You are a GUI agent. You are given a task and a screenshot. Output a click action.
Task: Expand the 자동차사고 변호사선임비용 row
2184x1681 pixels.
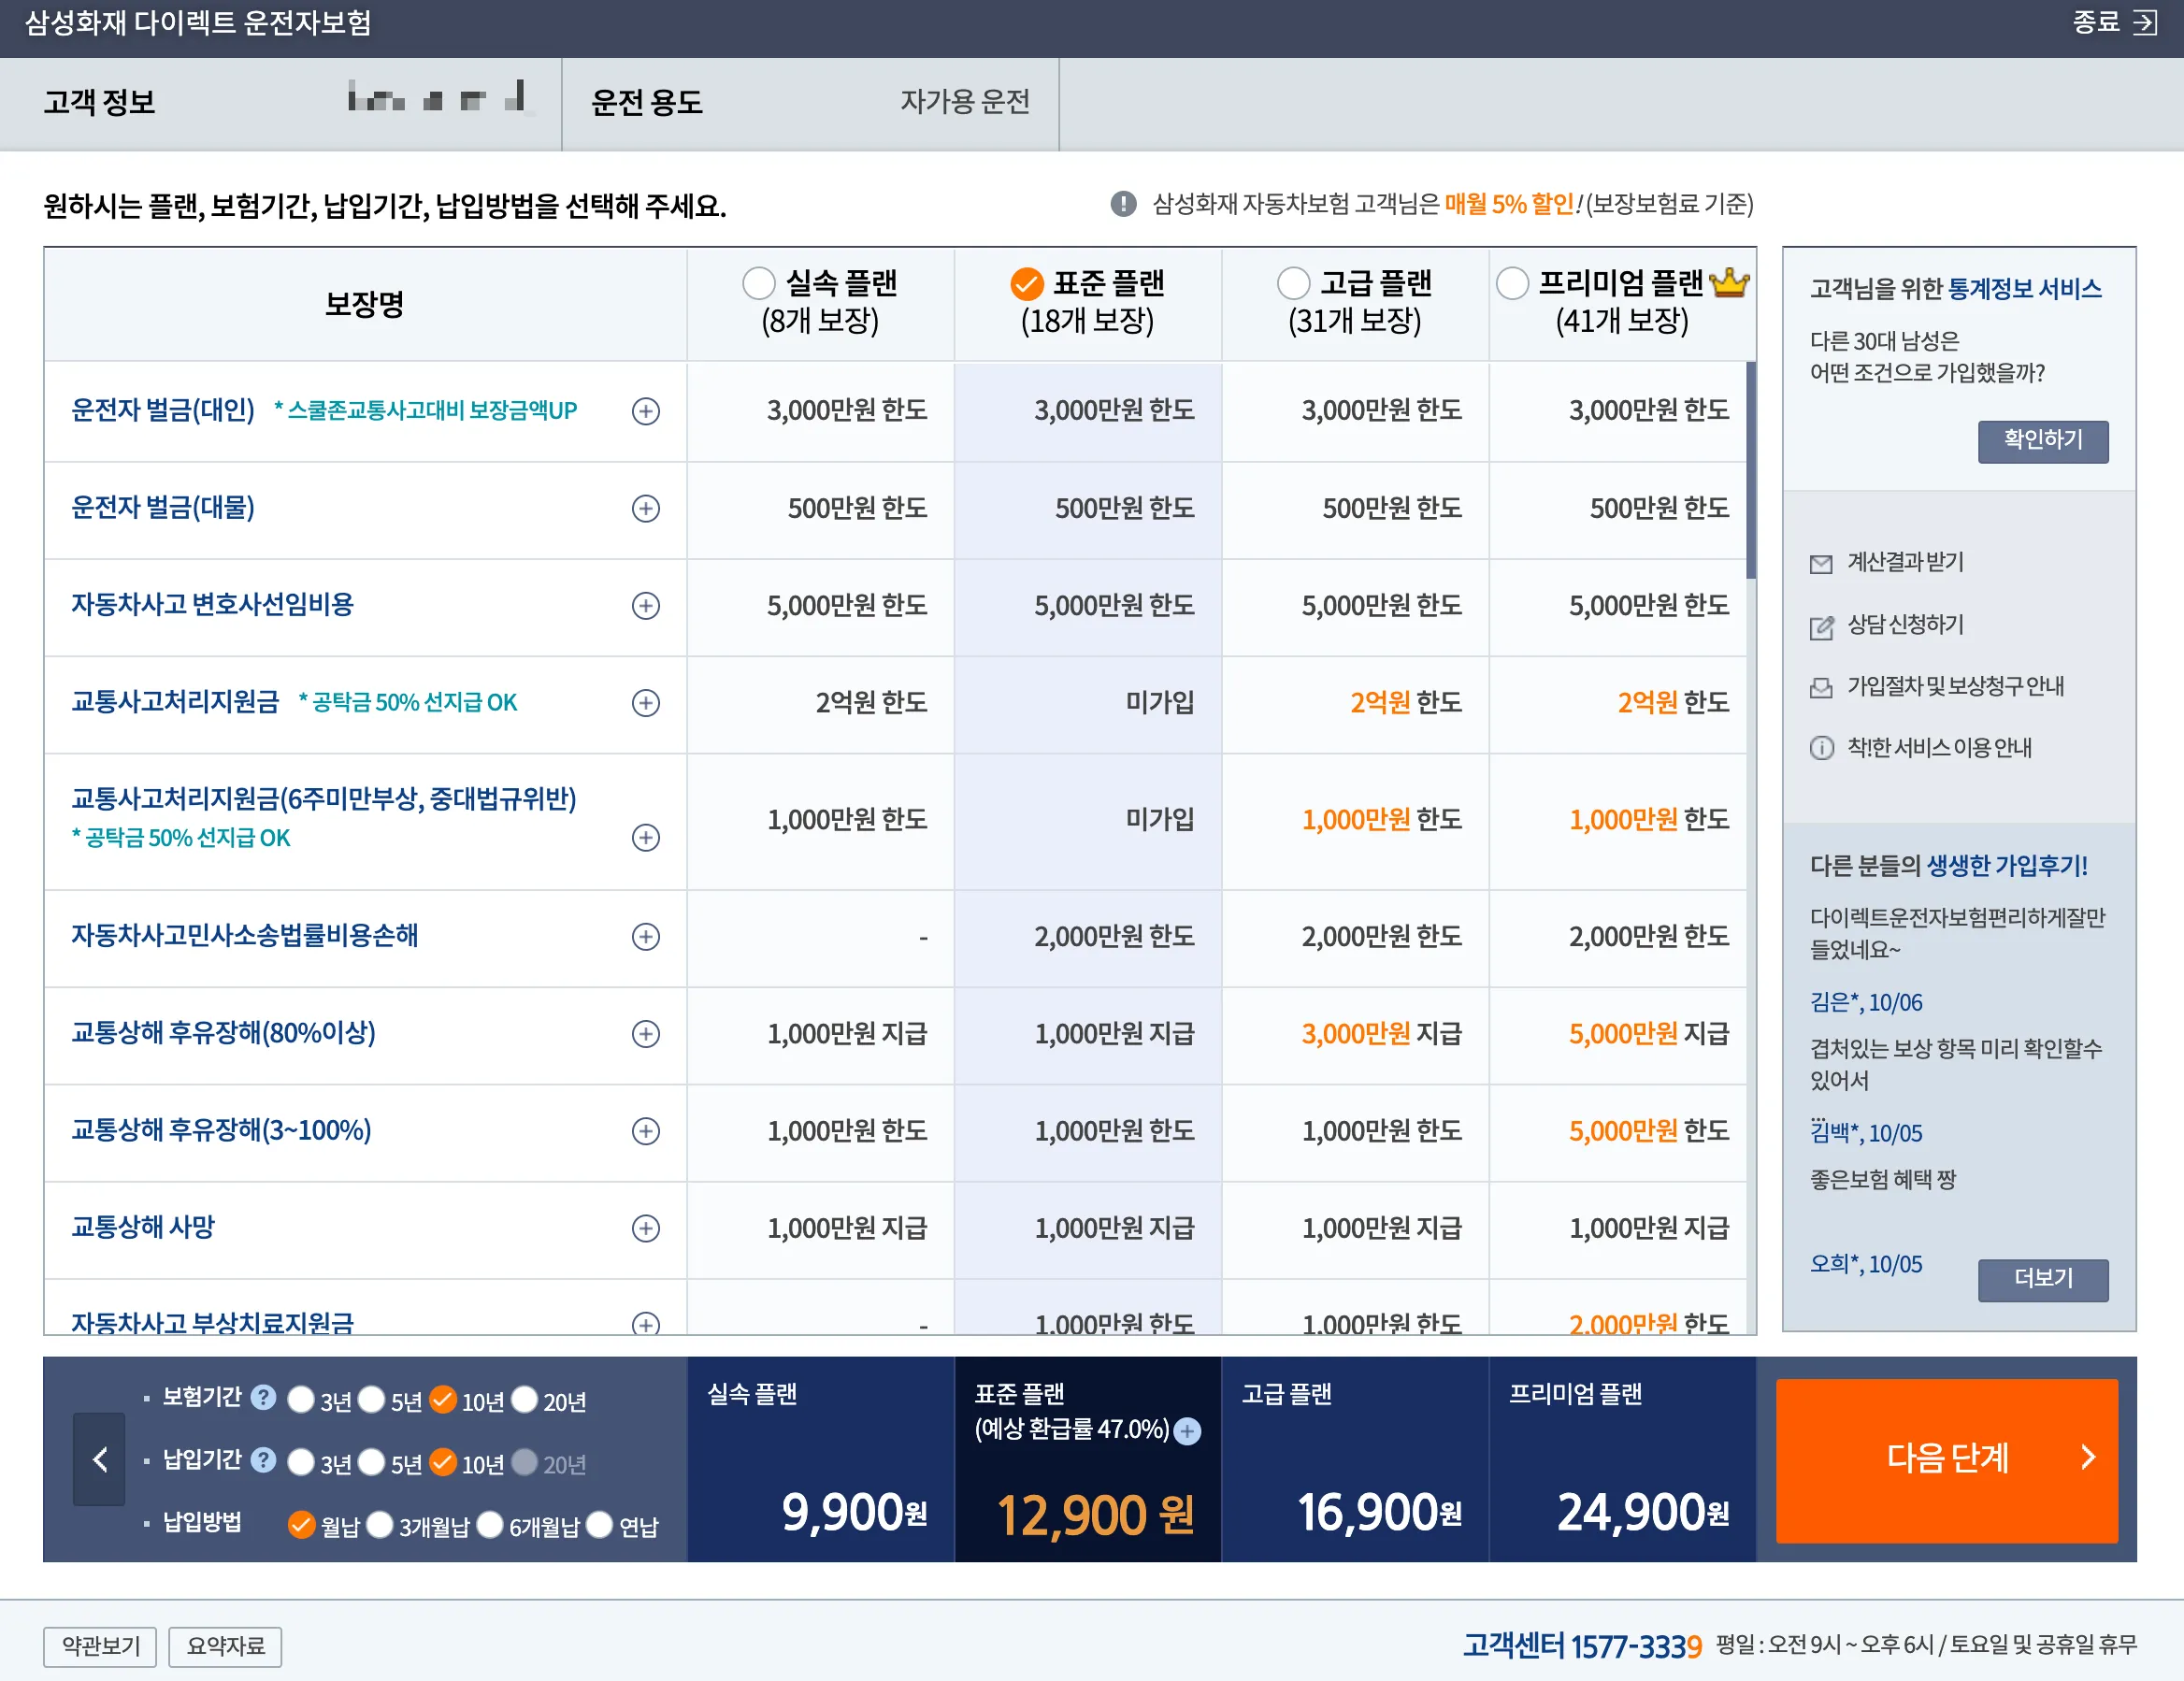click(646, 605)
